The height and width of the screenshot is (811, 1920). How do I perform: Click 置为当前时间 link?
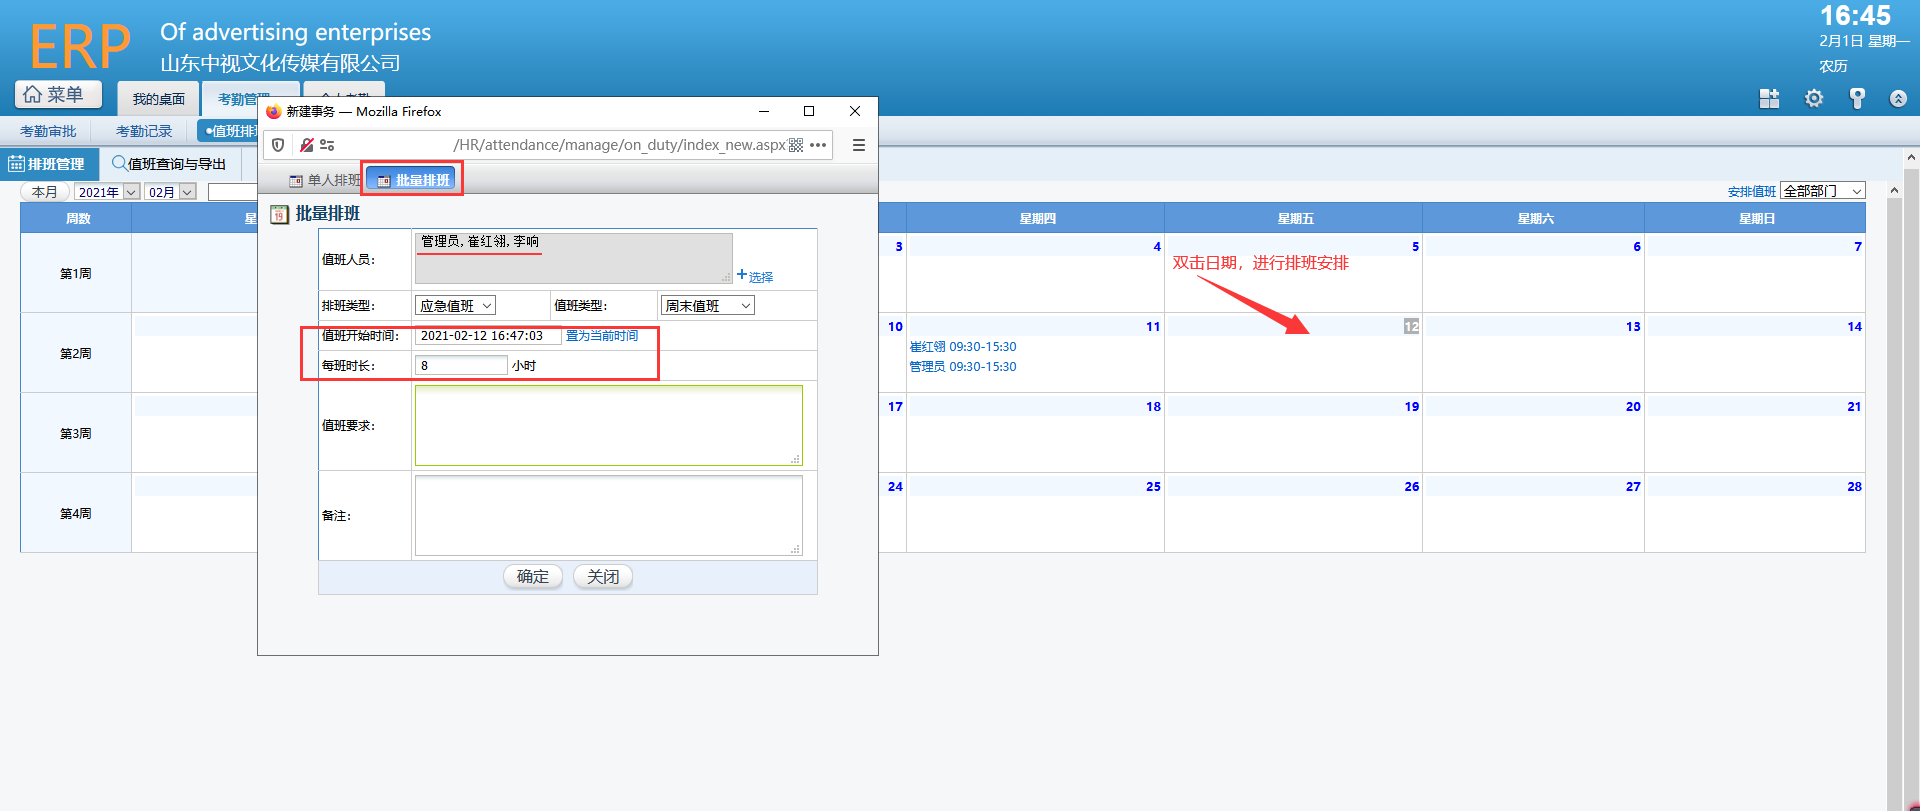point(602,336)
